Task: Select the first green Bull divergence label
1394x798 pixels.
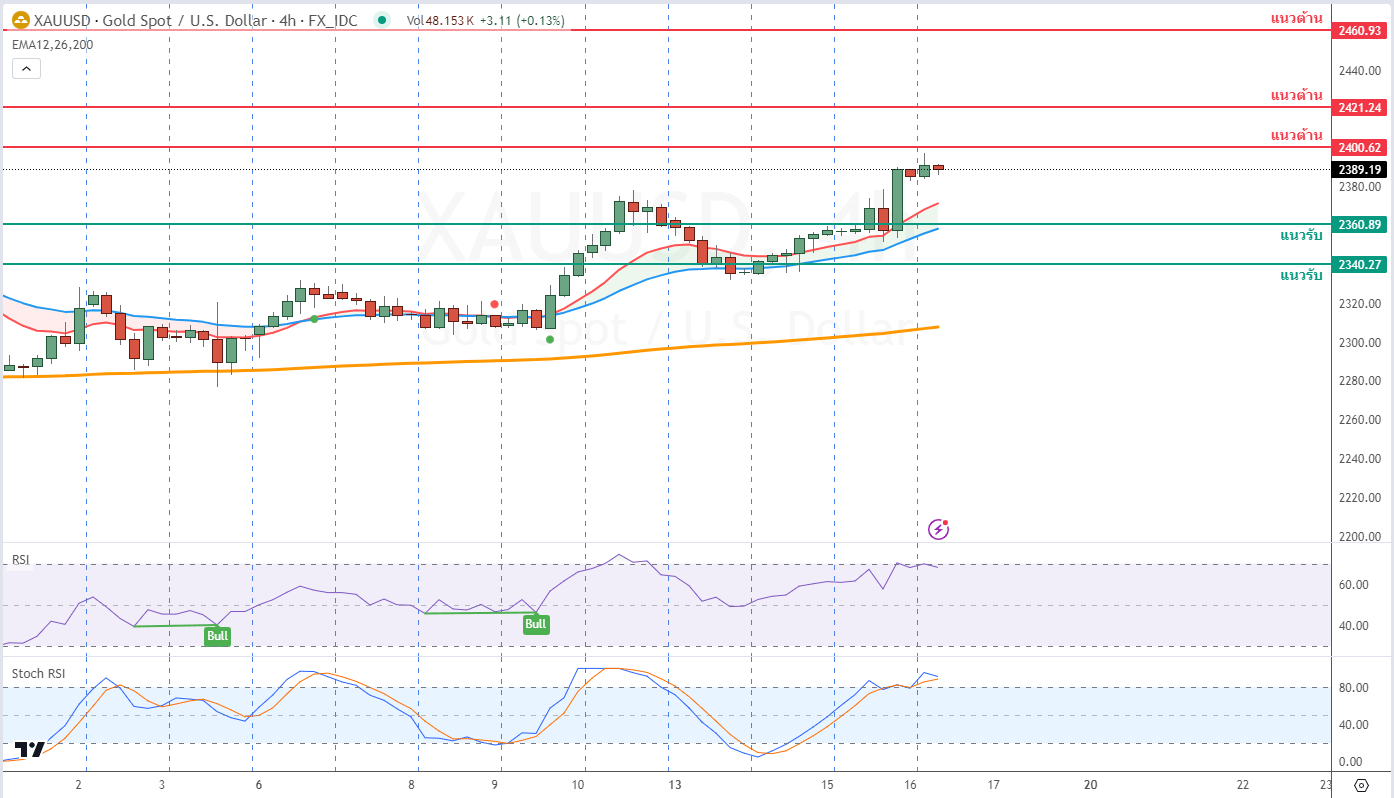Action: pyautogui.click(x=217, y=636)
